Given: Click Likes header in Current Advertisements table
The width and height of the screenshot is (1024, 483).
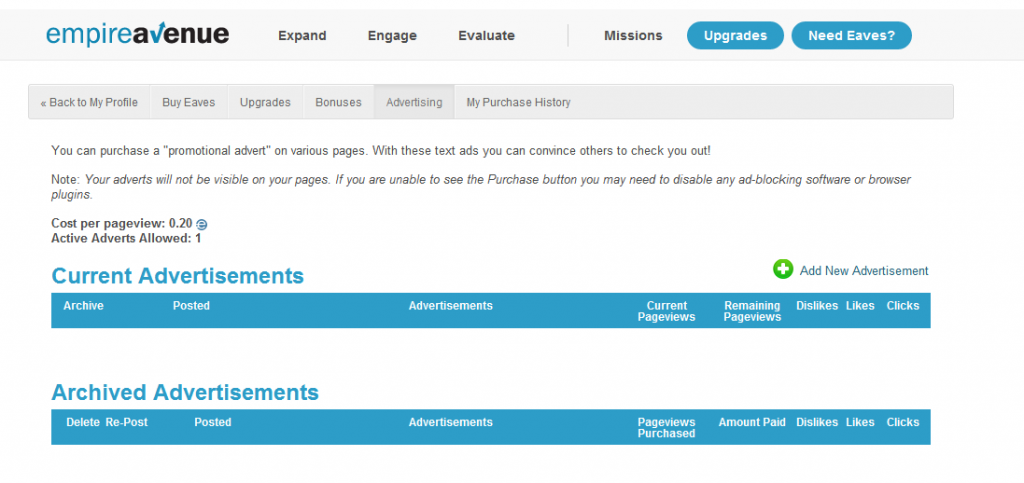Looking at the screenshot, I should pyautogui.click(x=860, y=305).
